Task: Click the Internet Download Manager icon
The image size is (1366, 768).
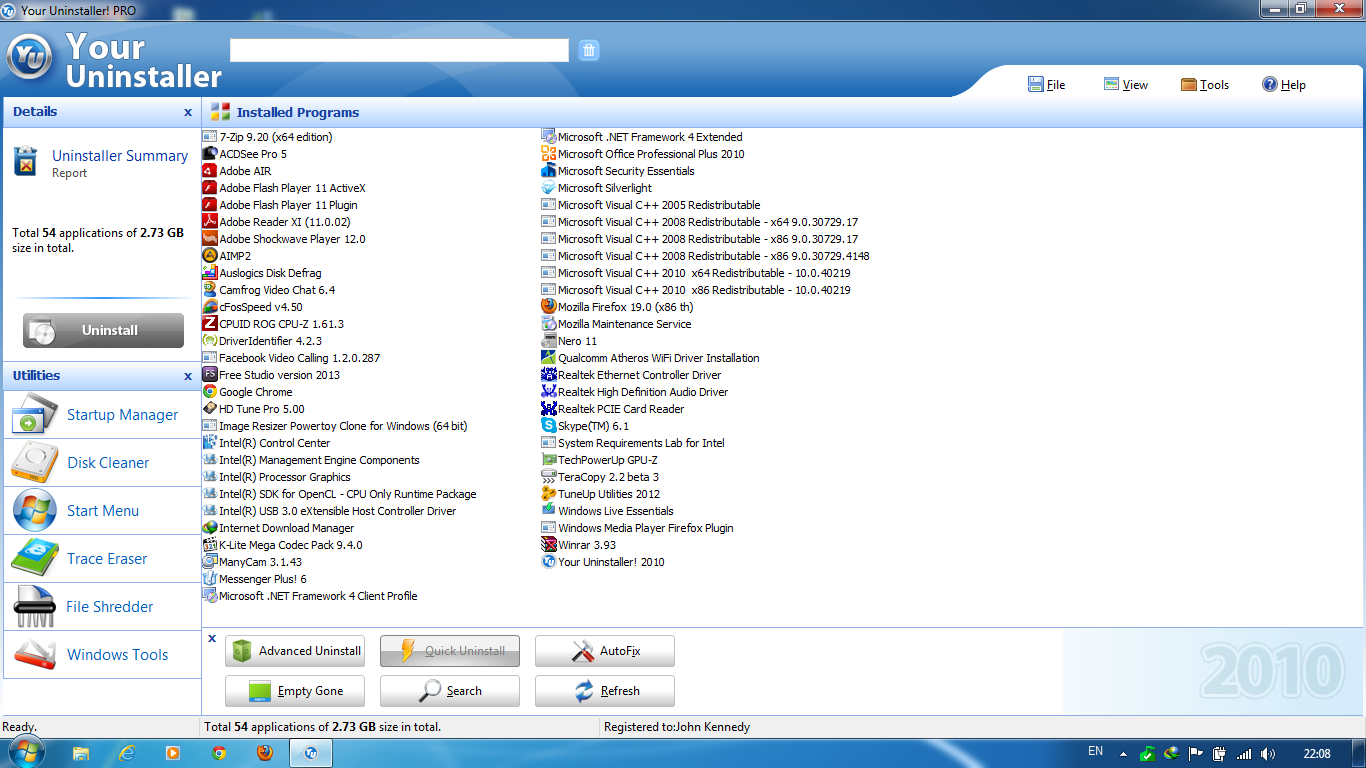Action: coord(210,528)
